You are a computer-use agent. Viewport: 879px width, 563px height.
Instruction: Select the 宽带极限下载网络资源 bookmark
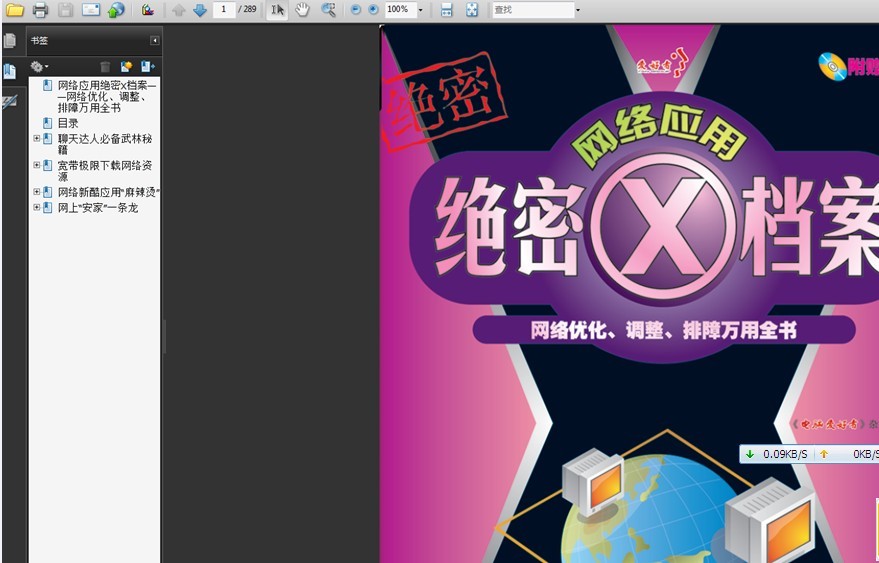click(105, 170)
